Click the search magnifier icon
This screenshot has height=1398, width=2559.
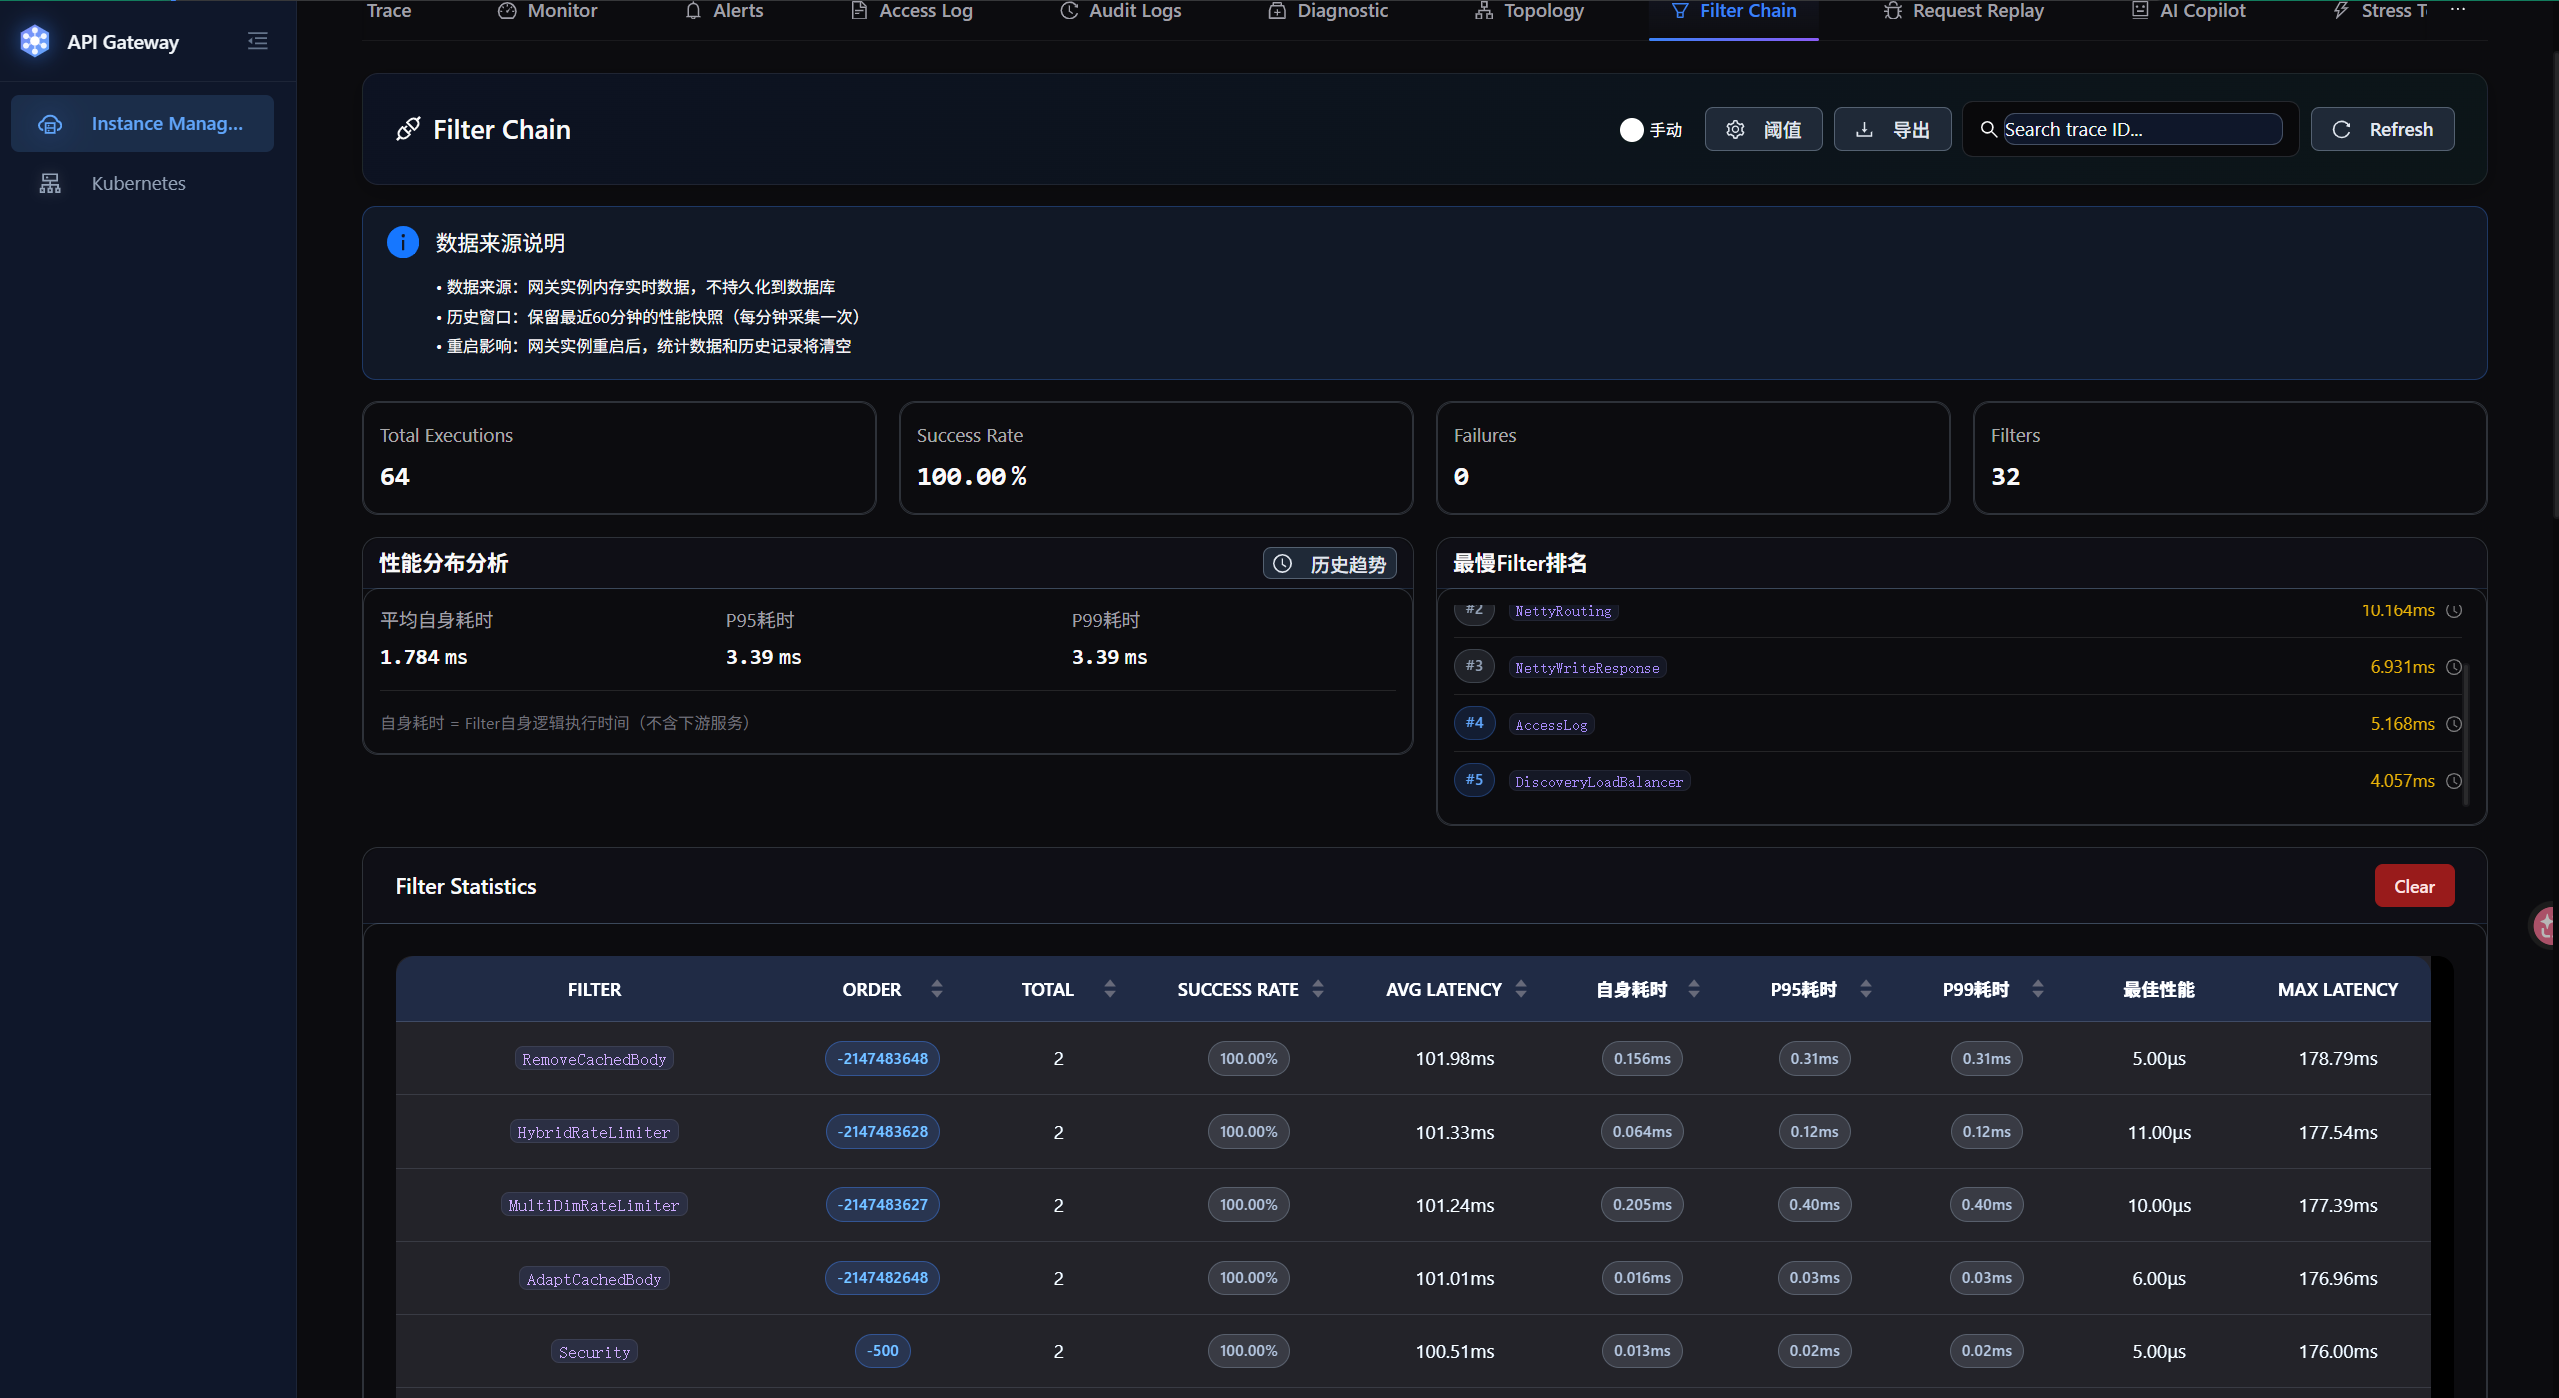click(x=1989, y=129)
